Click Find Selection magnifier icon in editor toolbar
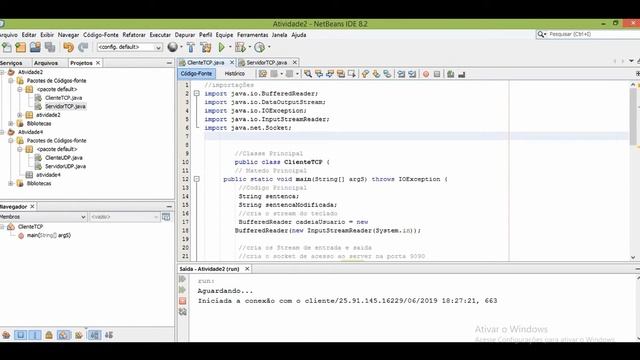This screenshot has height=360, width=640. click(308, 74)
